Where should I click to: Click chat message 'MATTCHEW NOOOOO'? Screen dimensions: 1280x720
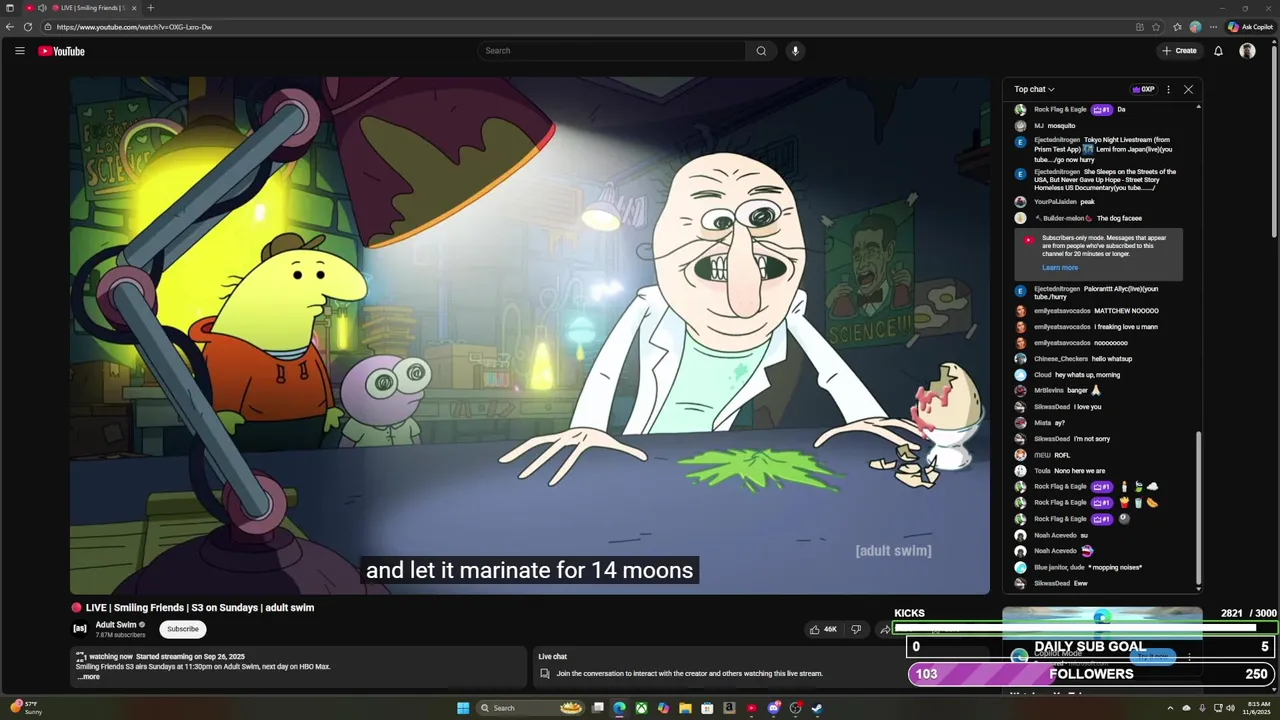(x=1096, y=311)
